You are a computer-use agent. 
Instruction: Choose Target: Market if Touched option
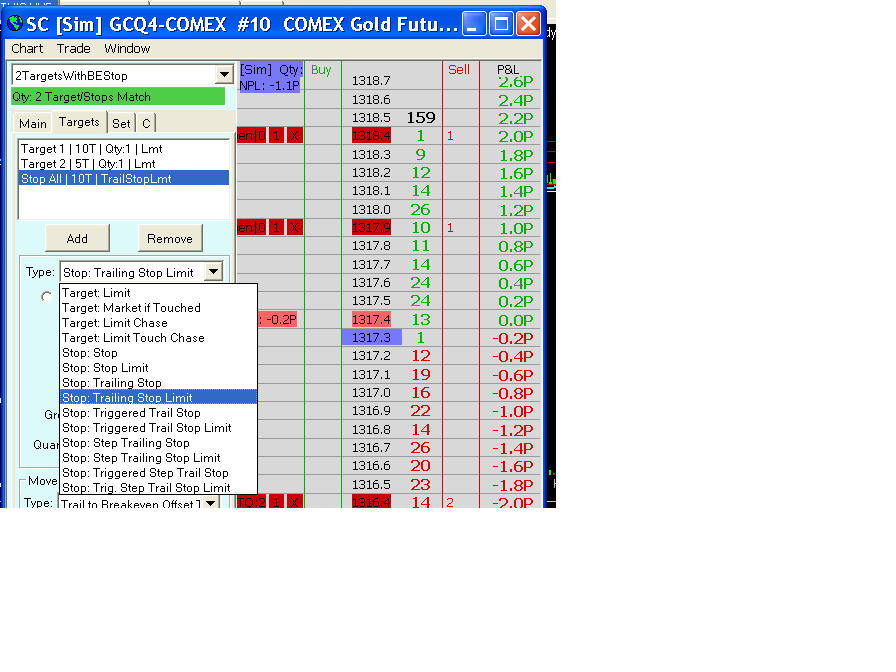pyautogui.click(x=158, y=307)
